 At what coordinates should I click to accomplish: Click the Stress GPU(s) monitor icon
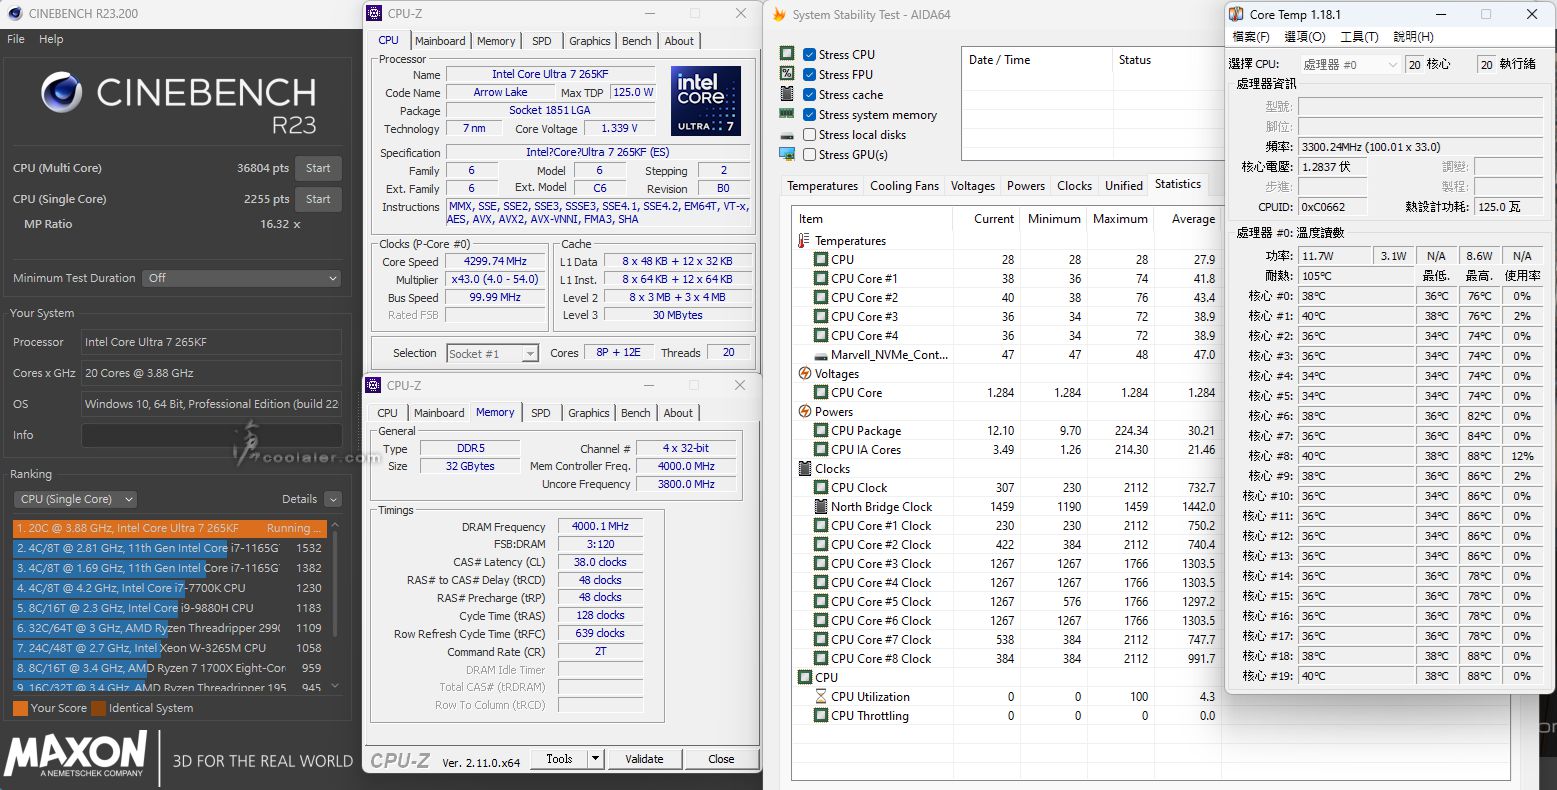pos(787,155)
